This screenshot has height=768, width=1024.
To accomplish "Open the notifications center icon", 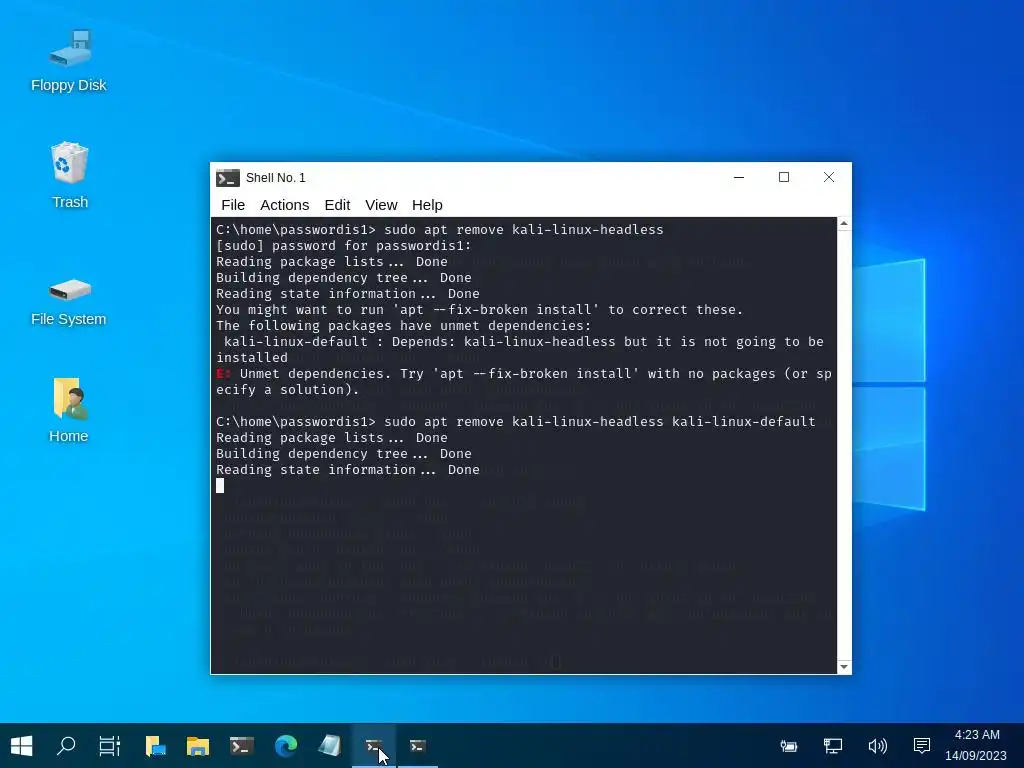I will click(x=921, y=746).
